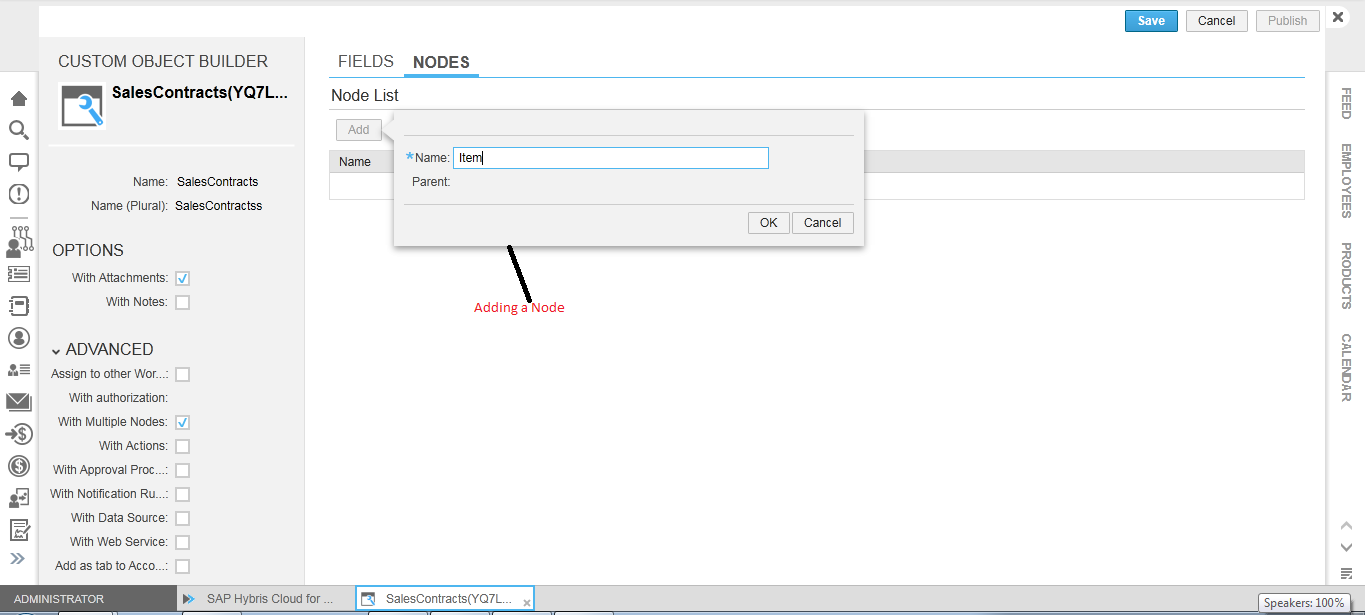Click into the node Name input field
Viewport: 1365px width, 615px height.
click(x=610, y=158)
